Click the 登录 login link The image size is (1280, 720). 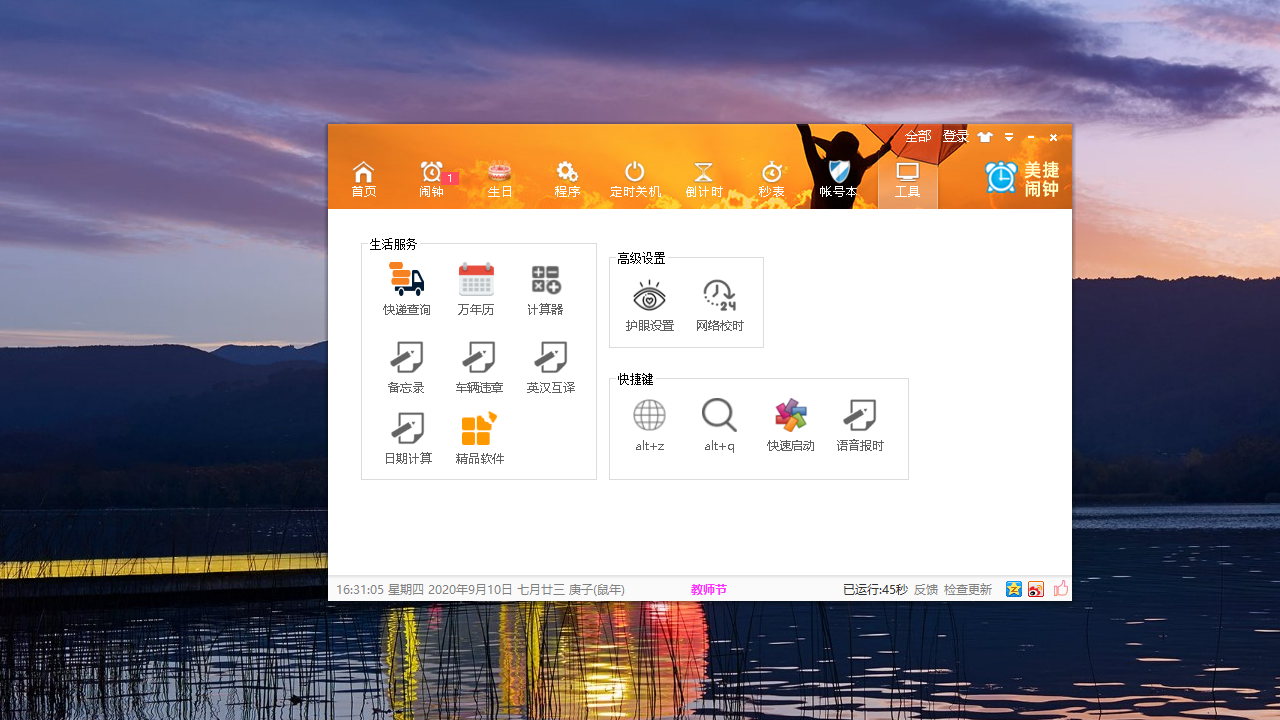pyautogui.click(x=955, y=136)
